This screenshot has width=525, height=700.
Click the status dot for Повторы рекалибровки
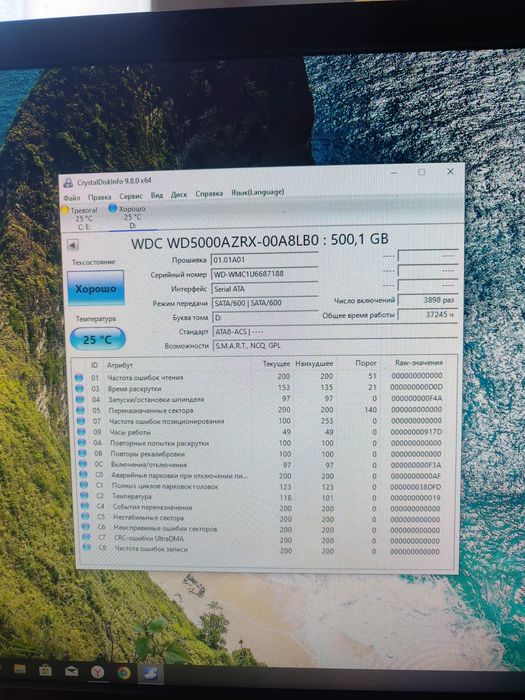pos(82,453)
